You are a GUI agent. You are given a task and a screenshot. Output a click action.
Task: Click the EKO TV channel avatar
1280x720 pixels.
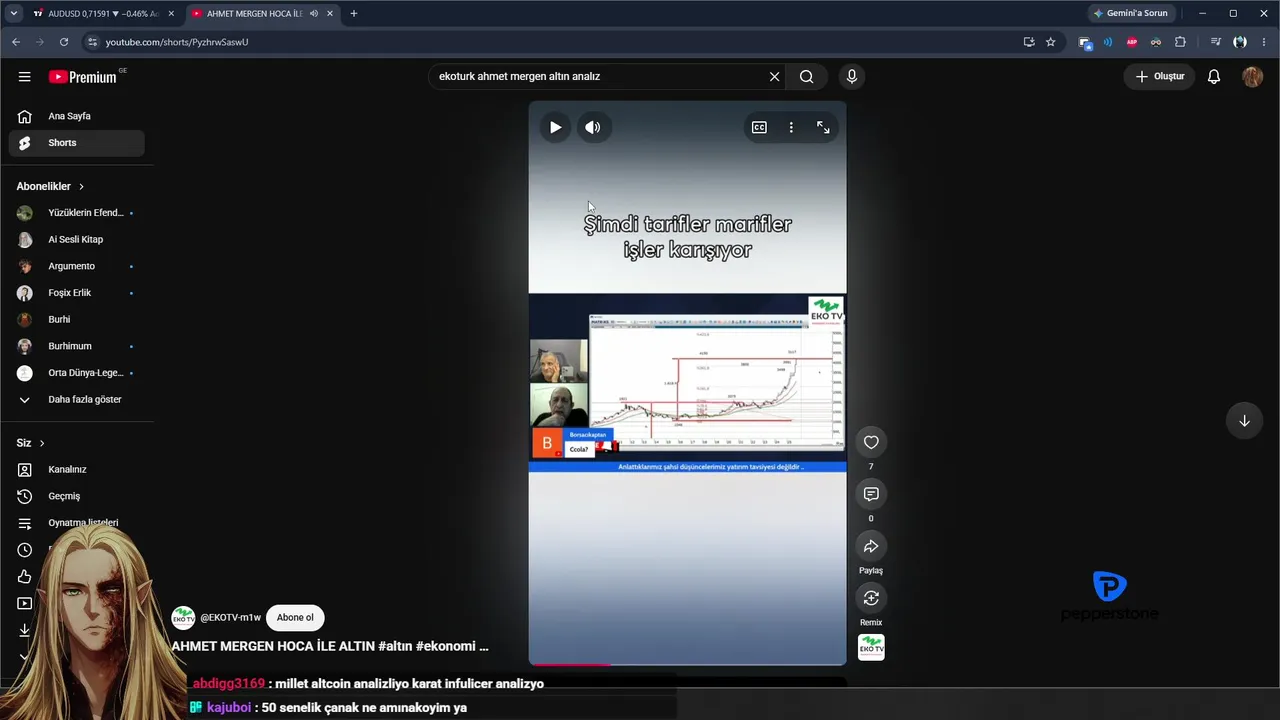pos(183,617)
